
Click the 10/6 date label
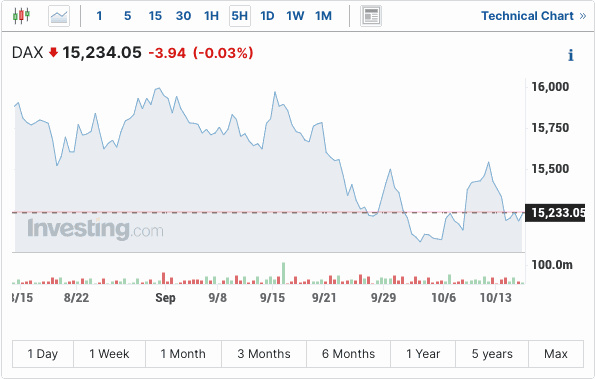click(x=444, y=298)
